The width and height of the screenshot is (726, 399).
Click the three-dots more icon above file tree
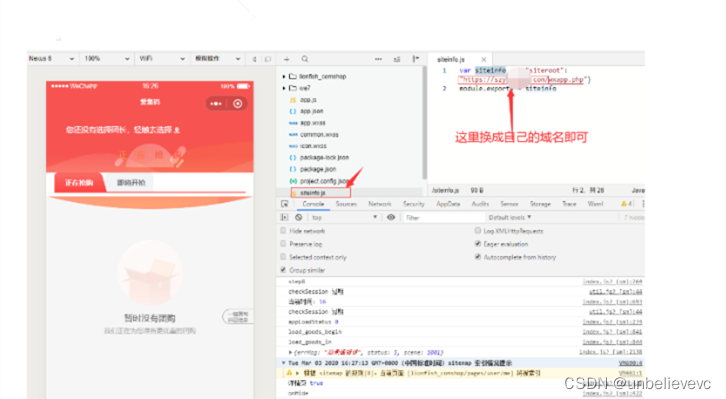pos(378,59)
